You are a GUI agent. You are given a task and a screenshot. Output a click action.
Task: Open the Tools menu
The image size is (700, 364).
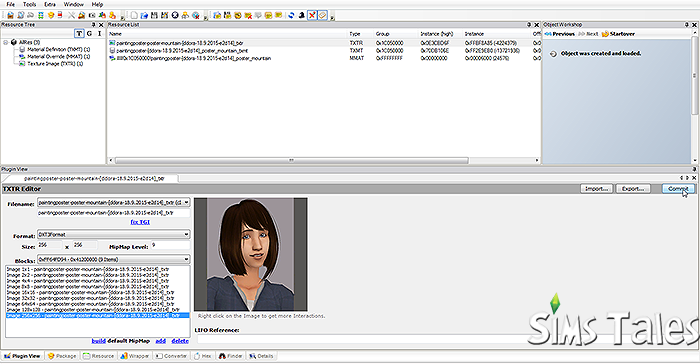(x=29, y=4)
